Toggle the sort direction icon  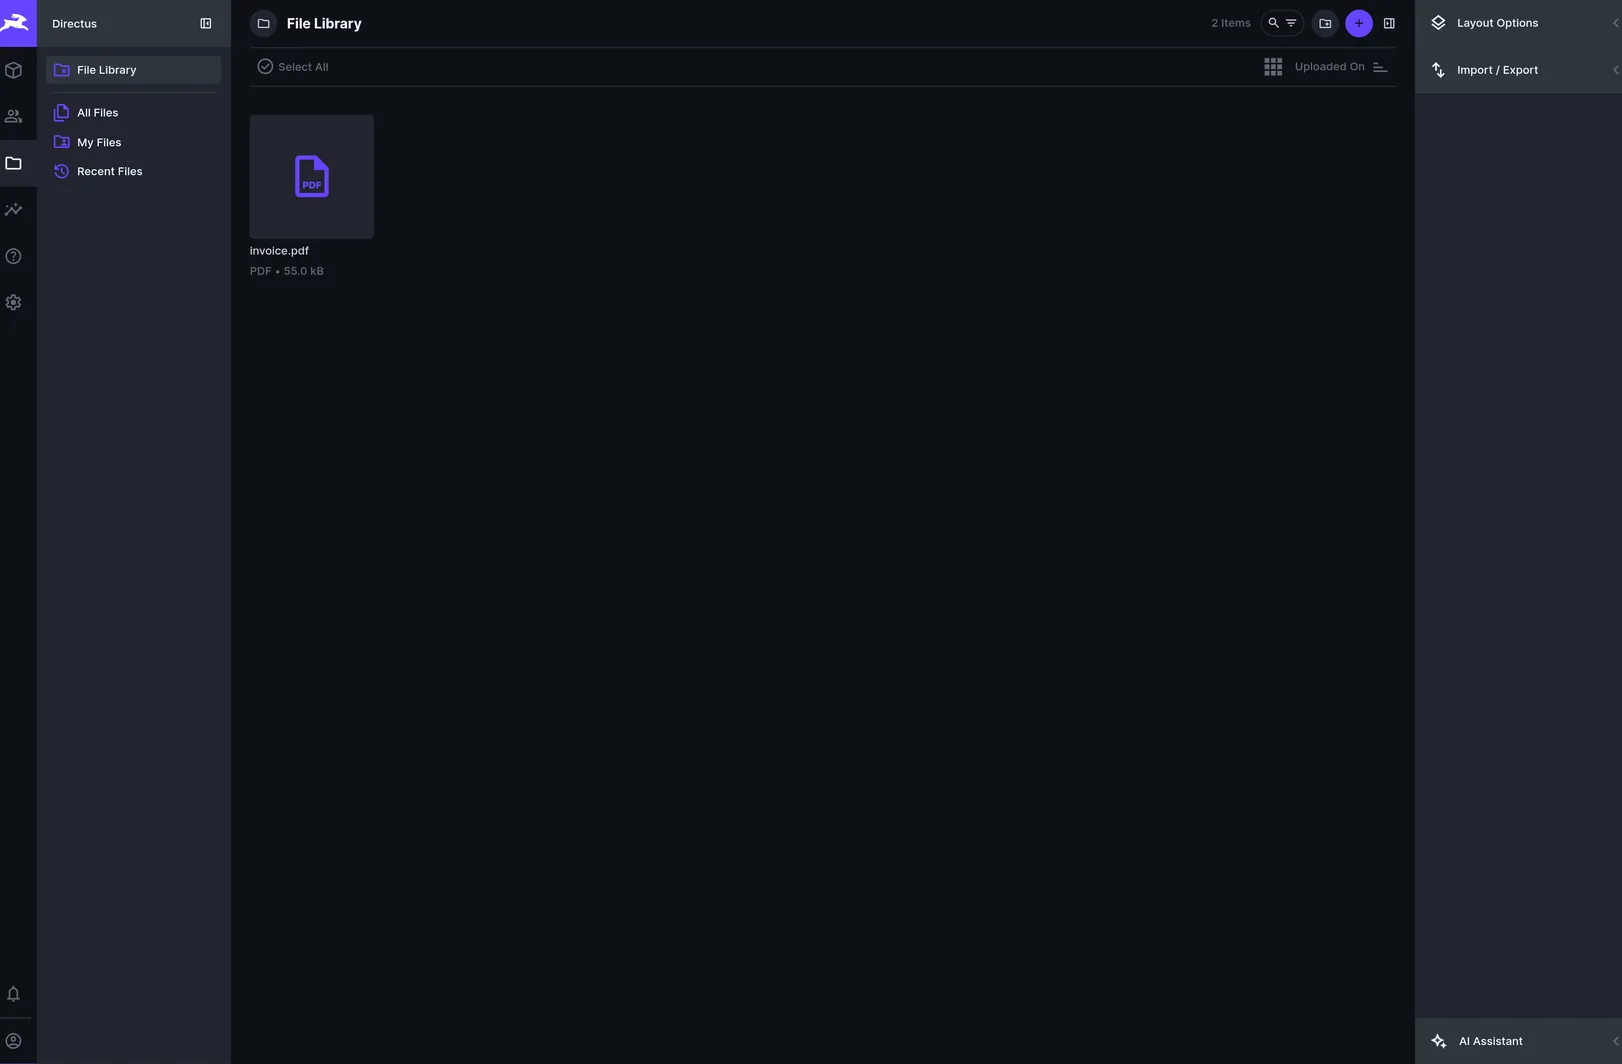(1380, 67)
